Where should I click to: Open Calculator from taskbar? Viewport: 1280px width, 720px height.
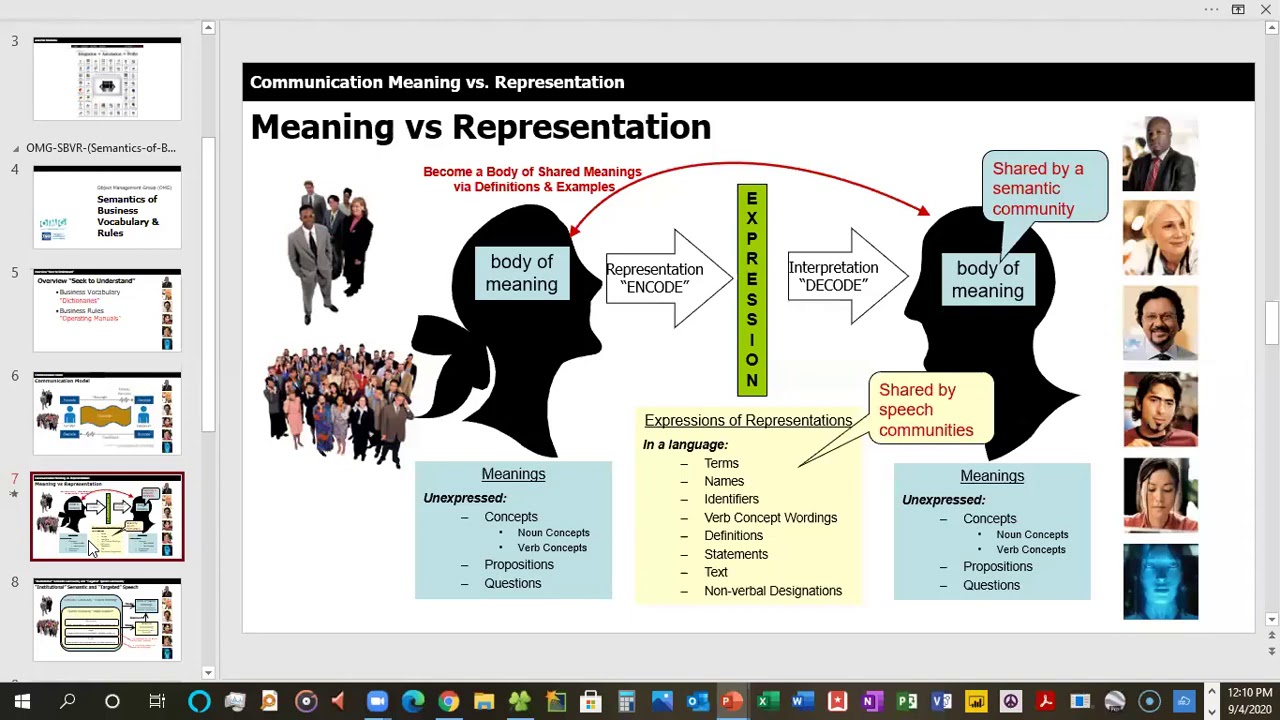(x=626, y=701)
